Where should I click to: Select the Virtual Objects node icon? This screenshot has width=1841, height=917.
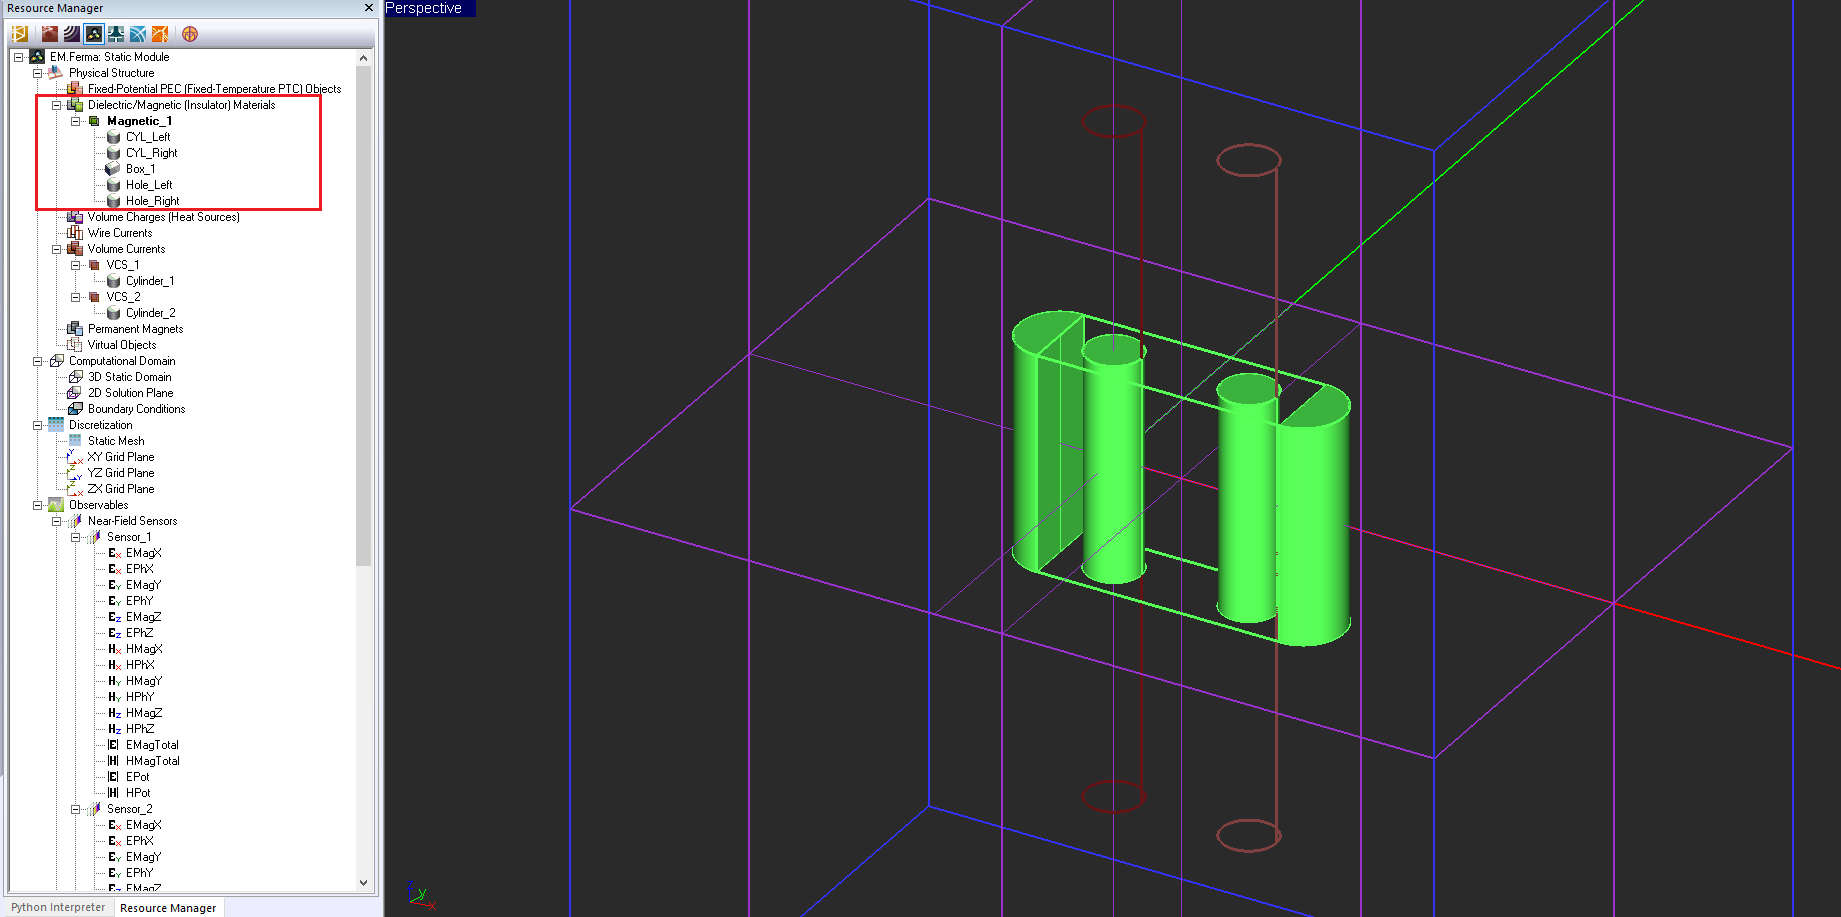click(x=75, y=345)
